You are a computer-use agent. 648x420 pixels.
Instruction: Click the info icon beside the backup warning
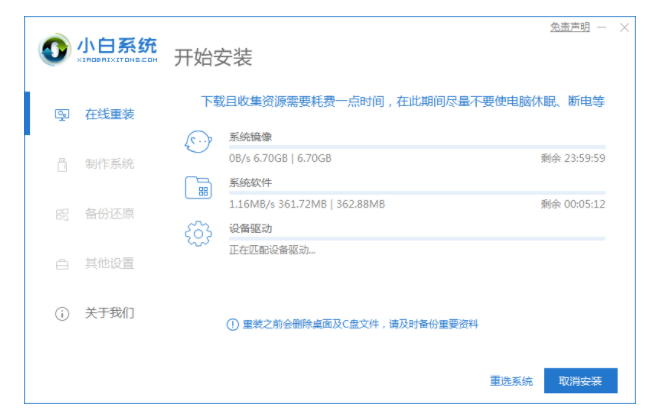233,324
